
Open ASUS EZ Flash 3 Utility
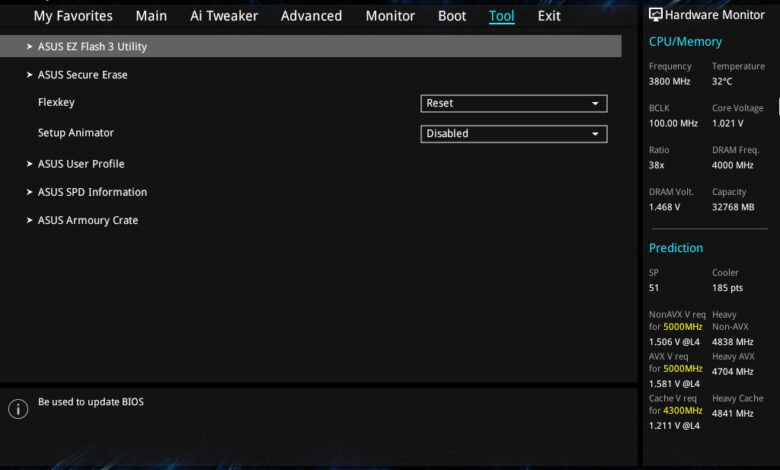pos(310,46)
